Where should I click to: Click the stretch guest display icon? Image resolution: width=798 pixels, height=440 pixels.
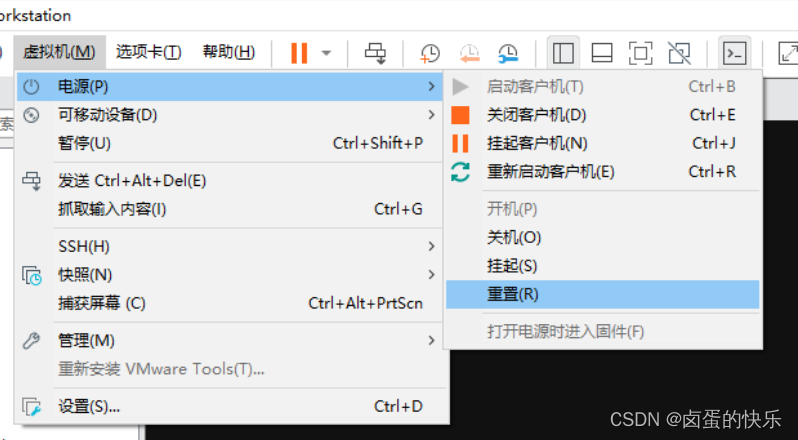(x=788, y=53)
